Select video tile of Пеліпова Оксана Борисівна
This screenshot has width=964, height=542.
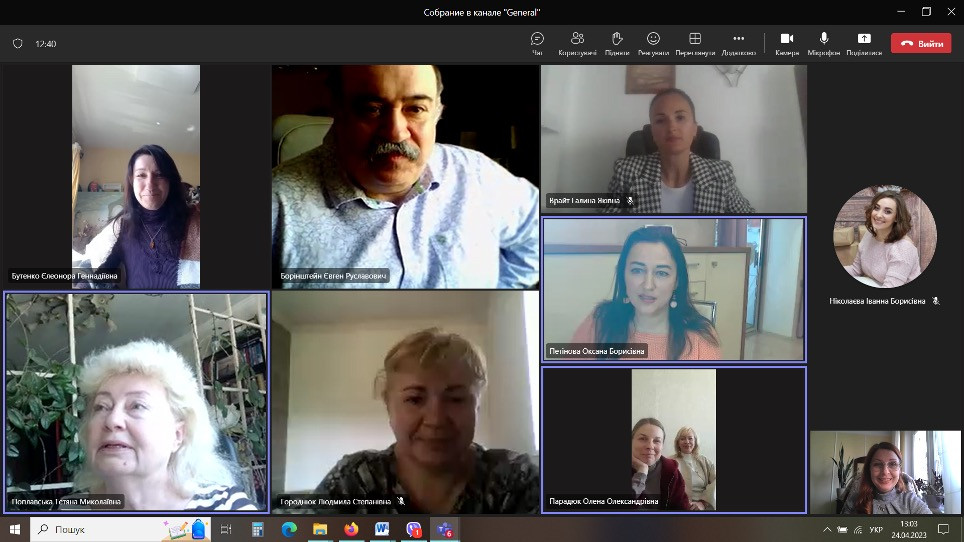[x=674, y=289]
